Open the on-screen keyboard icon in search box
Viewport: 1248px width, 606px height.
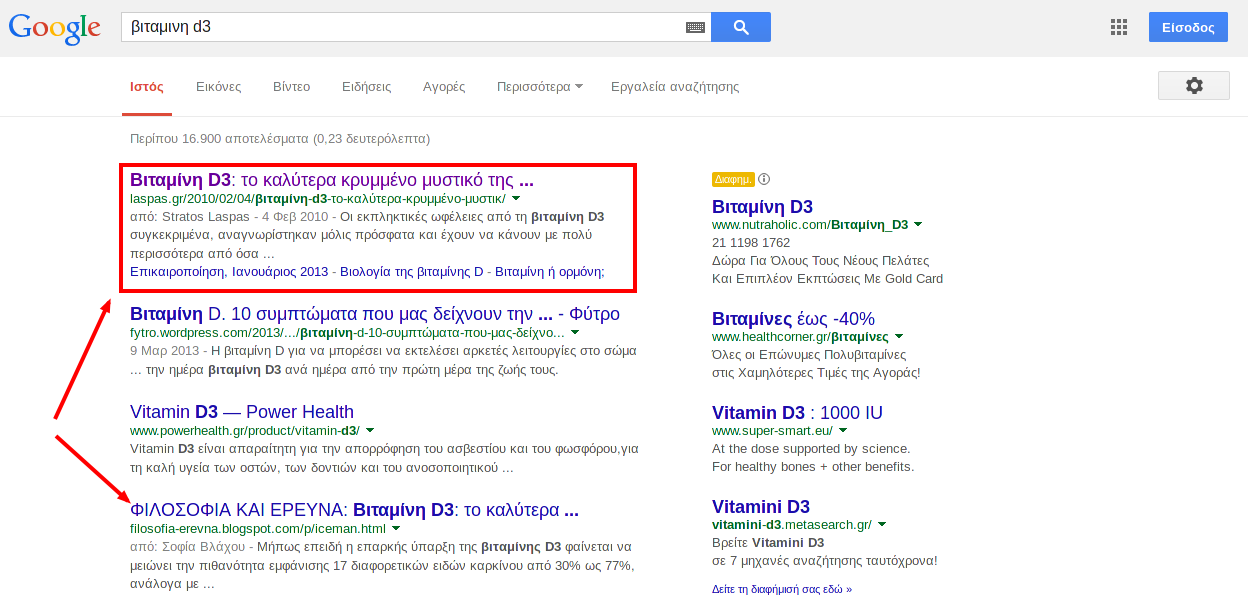[695, 28]
